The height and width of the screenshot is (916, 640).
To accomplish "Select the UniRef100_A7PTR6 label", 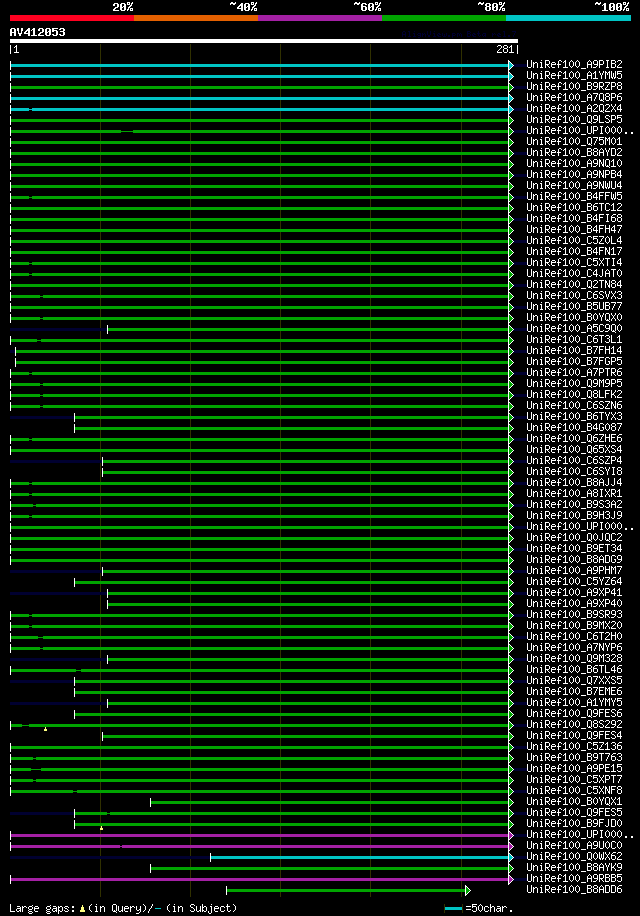I will (574, 372).
